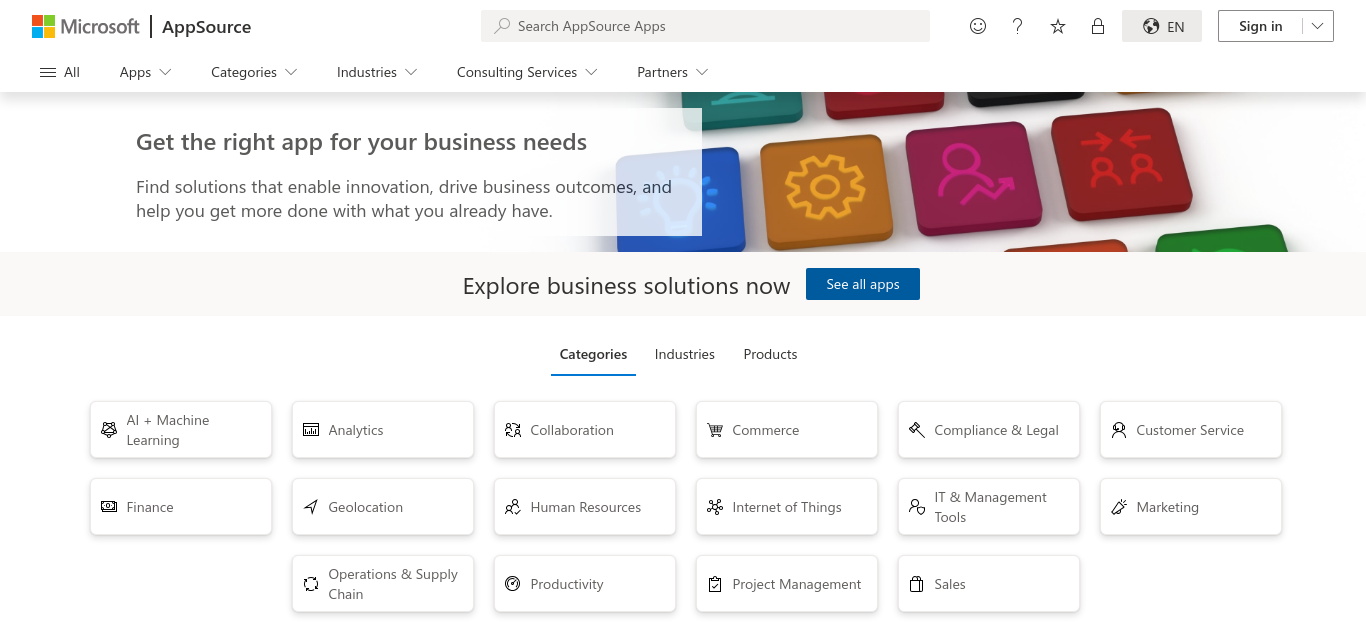Expand the Sign in dropdown arrow

point(1318,26)
